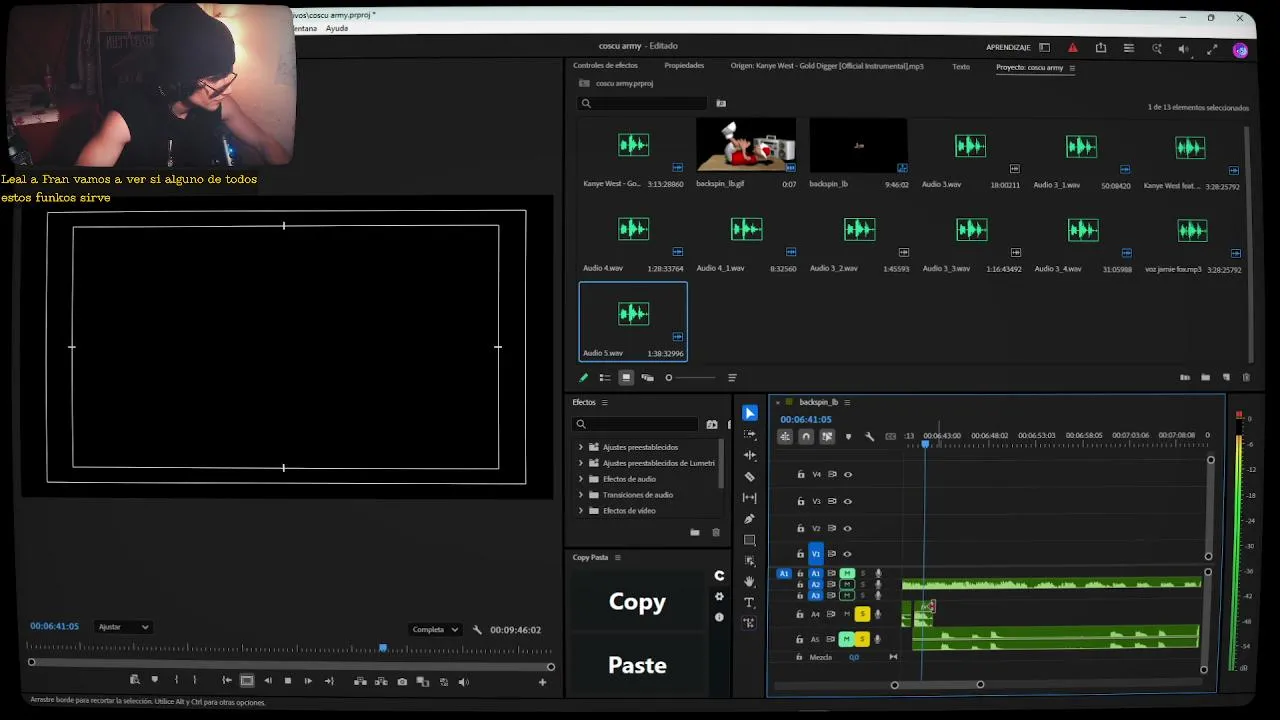Click the APRENDIZAJE workspace button
Screen dimensions: 1280x720
pos(1008,48)
